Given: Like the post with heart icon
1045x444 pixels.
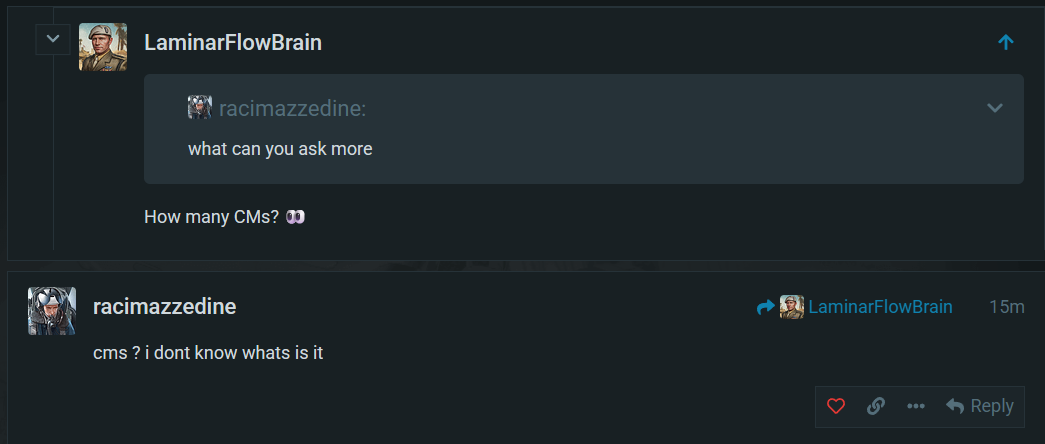Looking at the screenshot, I should click(836, 406).
